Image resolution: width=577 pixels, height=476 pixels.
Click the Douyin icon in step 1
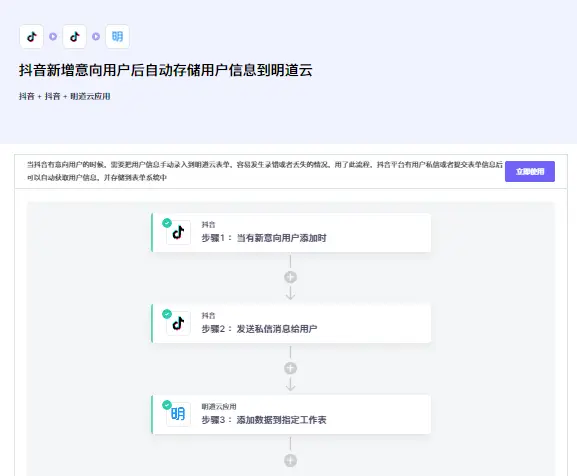click(178, 232)
